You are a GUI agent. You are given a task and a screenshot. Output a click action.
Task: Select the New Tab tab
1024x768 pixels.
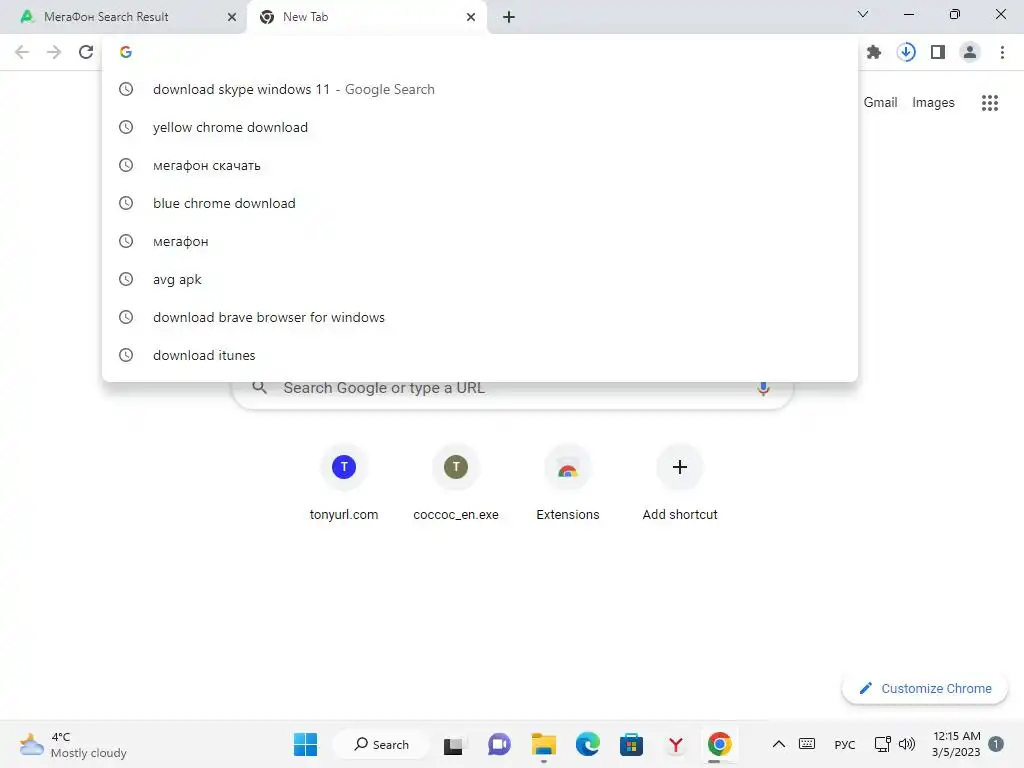click(x=366, y=17)
